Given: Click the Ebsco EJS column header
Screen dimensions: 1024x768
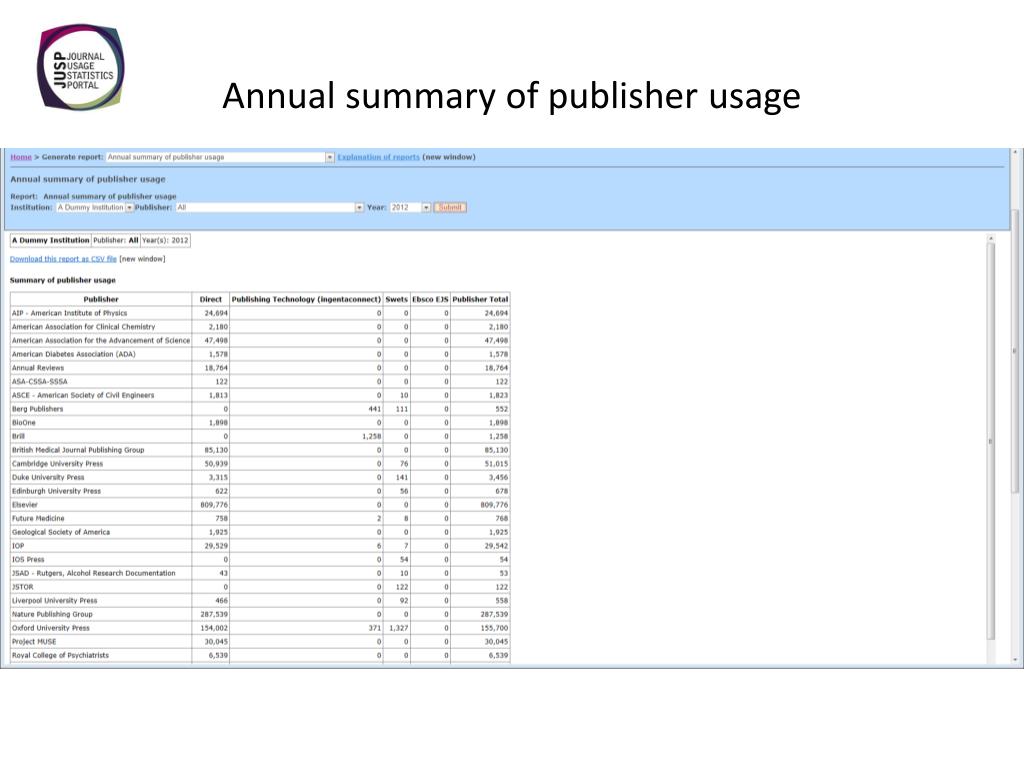Looking at the screenshot, I should (x=430, y=299).
